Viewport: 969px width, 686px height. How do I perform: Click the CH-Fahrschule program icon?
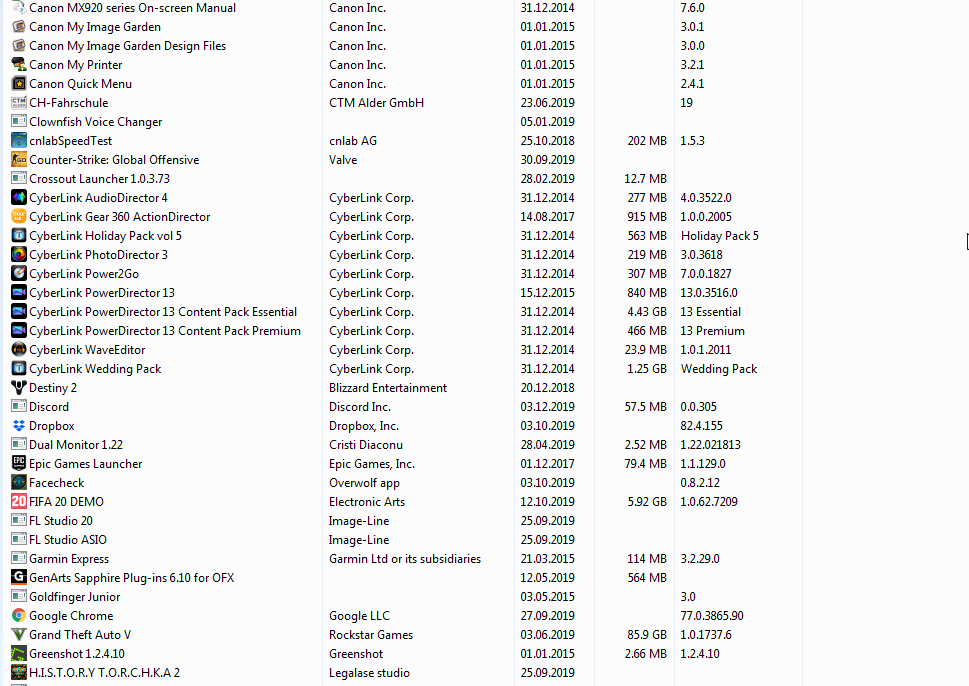(19, 103)
